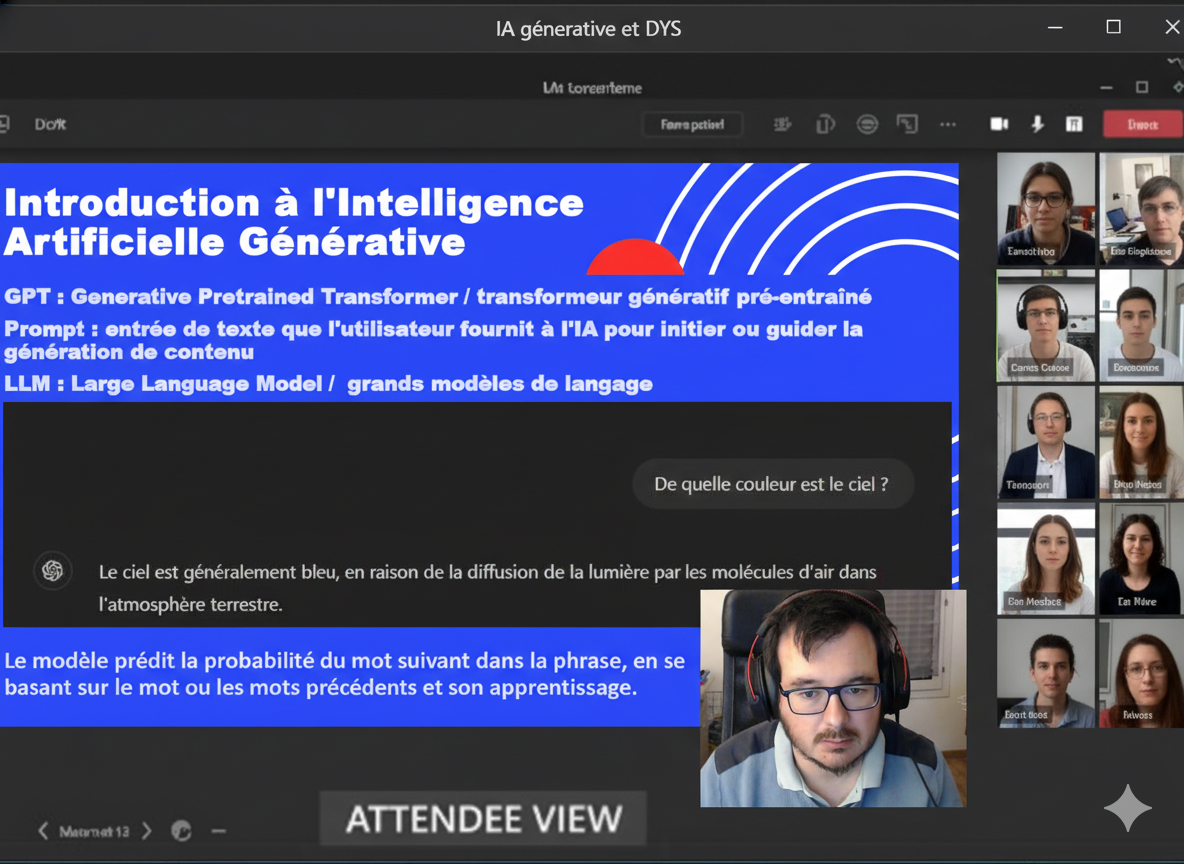Select the IA génerative et DYS window tab
Screen dimensions: 1184x864
point(588,28)
